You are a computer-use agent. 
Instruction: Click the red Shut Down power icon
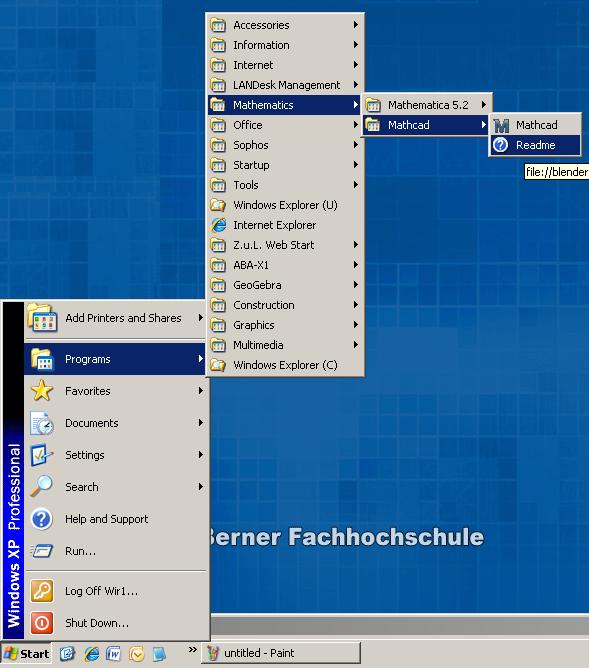tap(42, 623)
